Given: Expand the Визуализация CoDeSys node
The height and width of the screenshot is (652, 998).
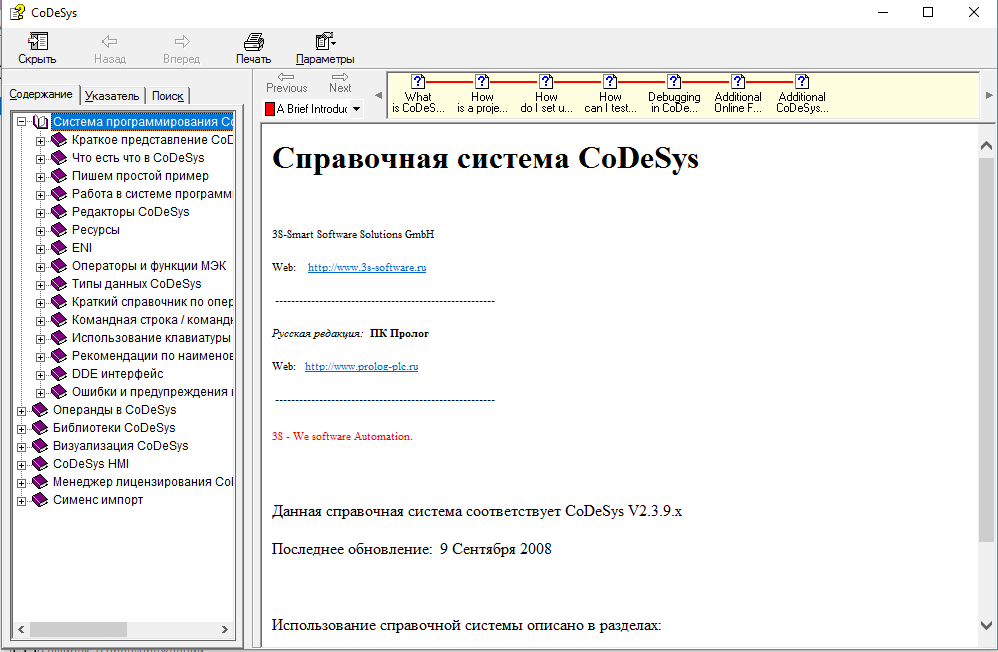Looking at the screenshot, I should [x=22, y=447].
